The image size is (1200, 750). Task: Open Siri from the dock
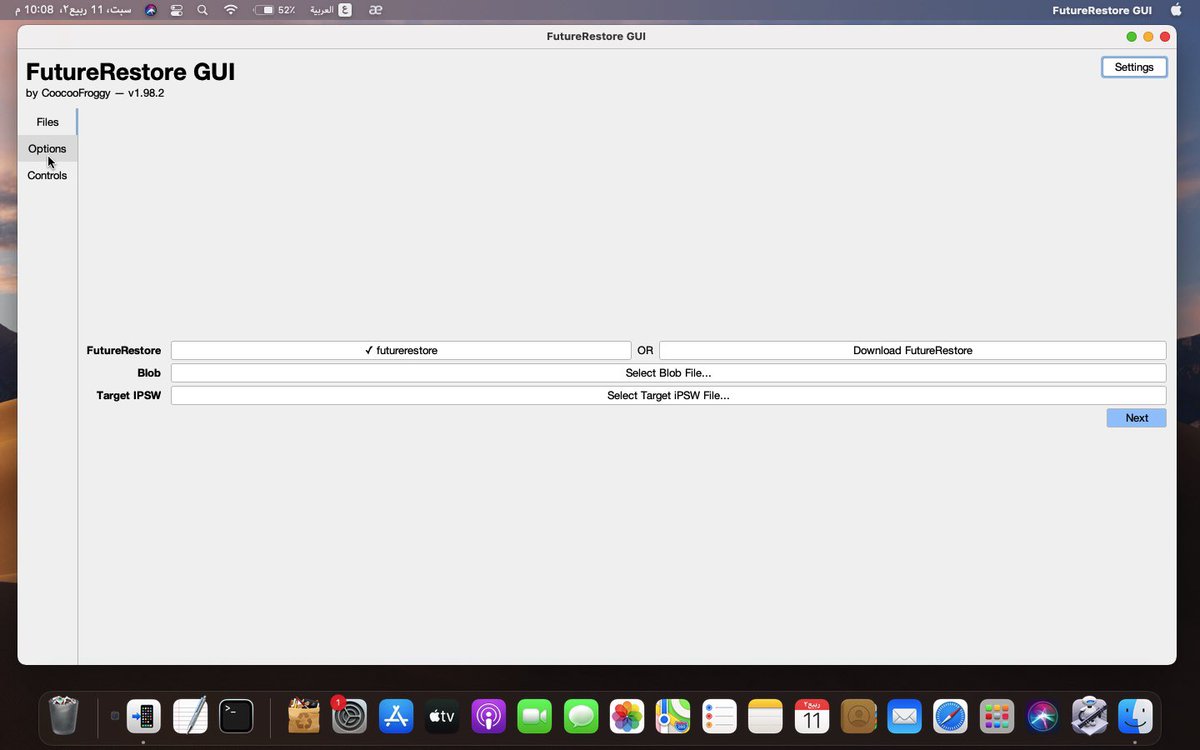tap(1043, 716)
